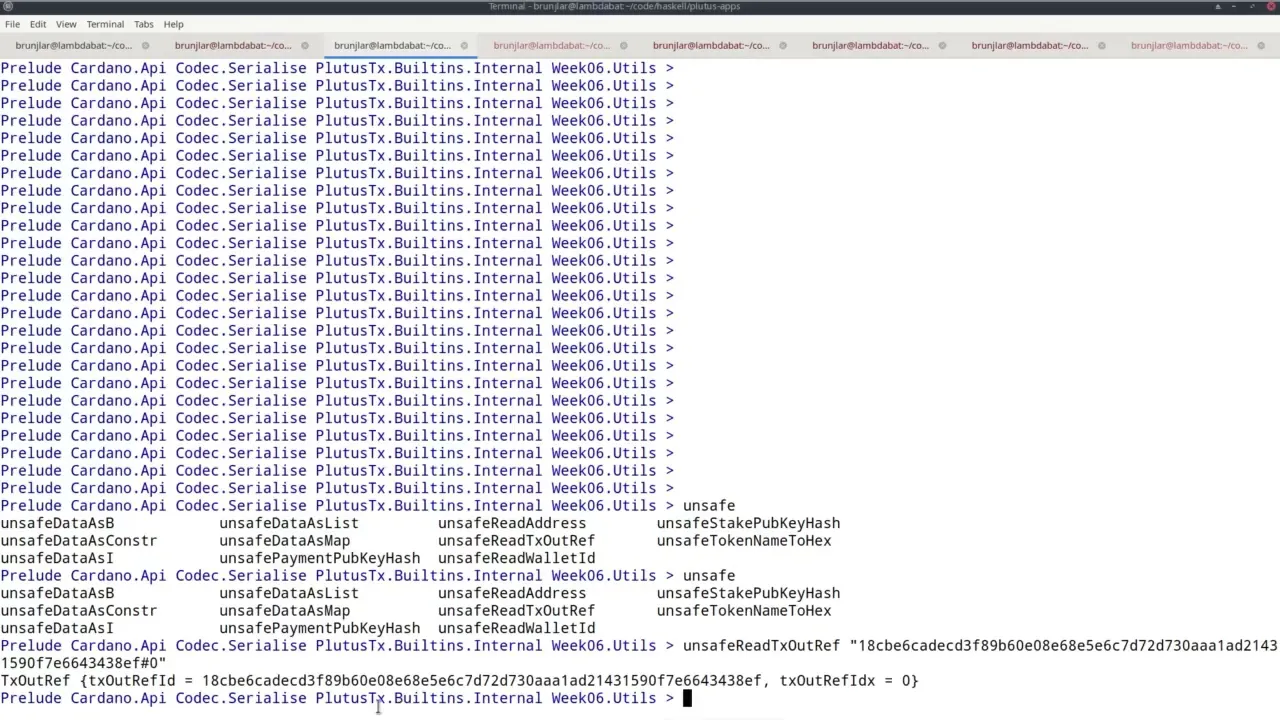Close the fifth terminal tab
The image size is (1280, 720).
coord(783,46)
